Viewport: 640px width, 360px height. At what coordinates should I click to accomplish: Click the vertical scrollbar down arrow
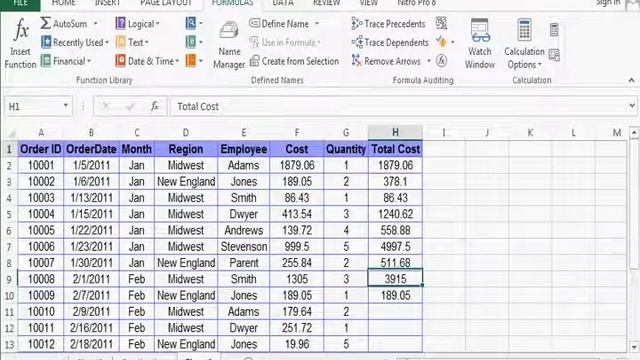coord(634,347)
